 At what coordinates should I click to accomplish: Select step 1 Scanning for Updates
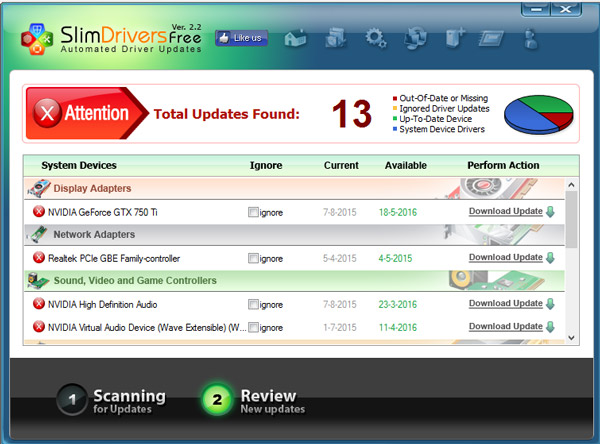tap(111, 400)
